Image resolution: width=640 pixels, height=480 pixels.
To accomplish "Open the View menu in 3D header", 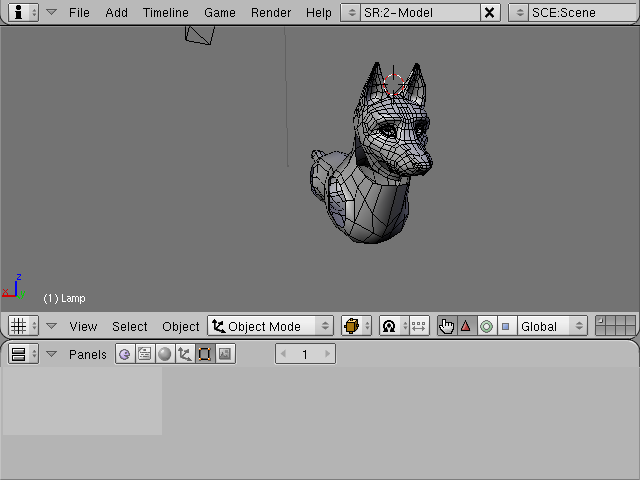I will 83,327.
